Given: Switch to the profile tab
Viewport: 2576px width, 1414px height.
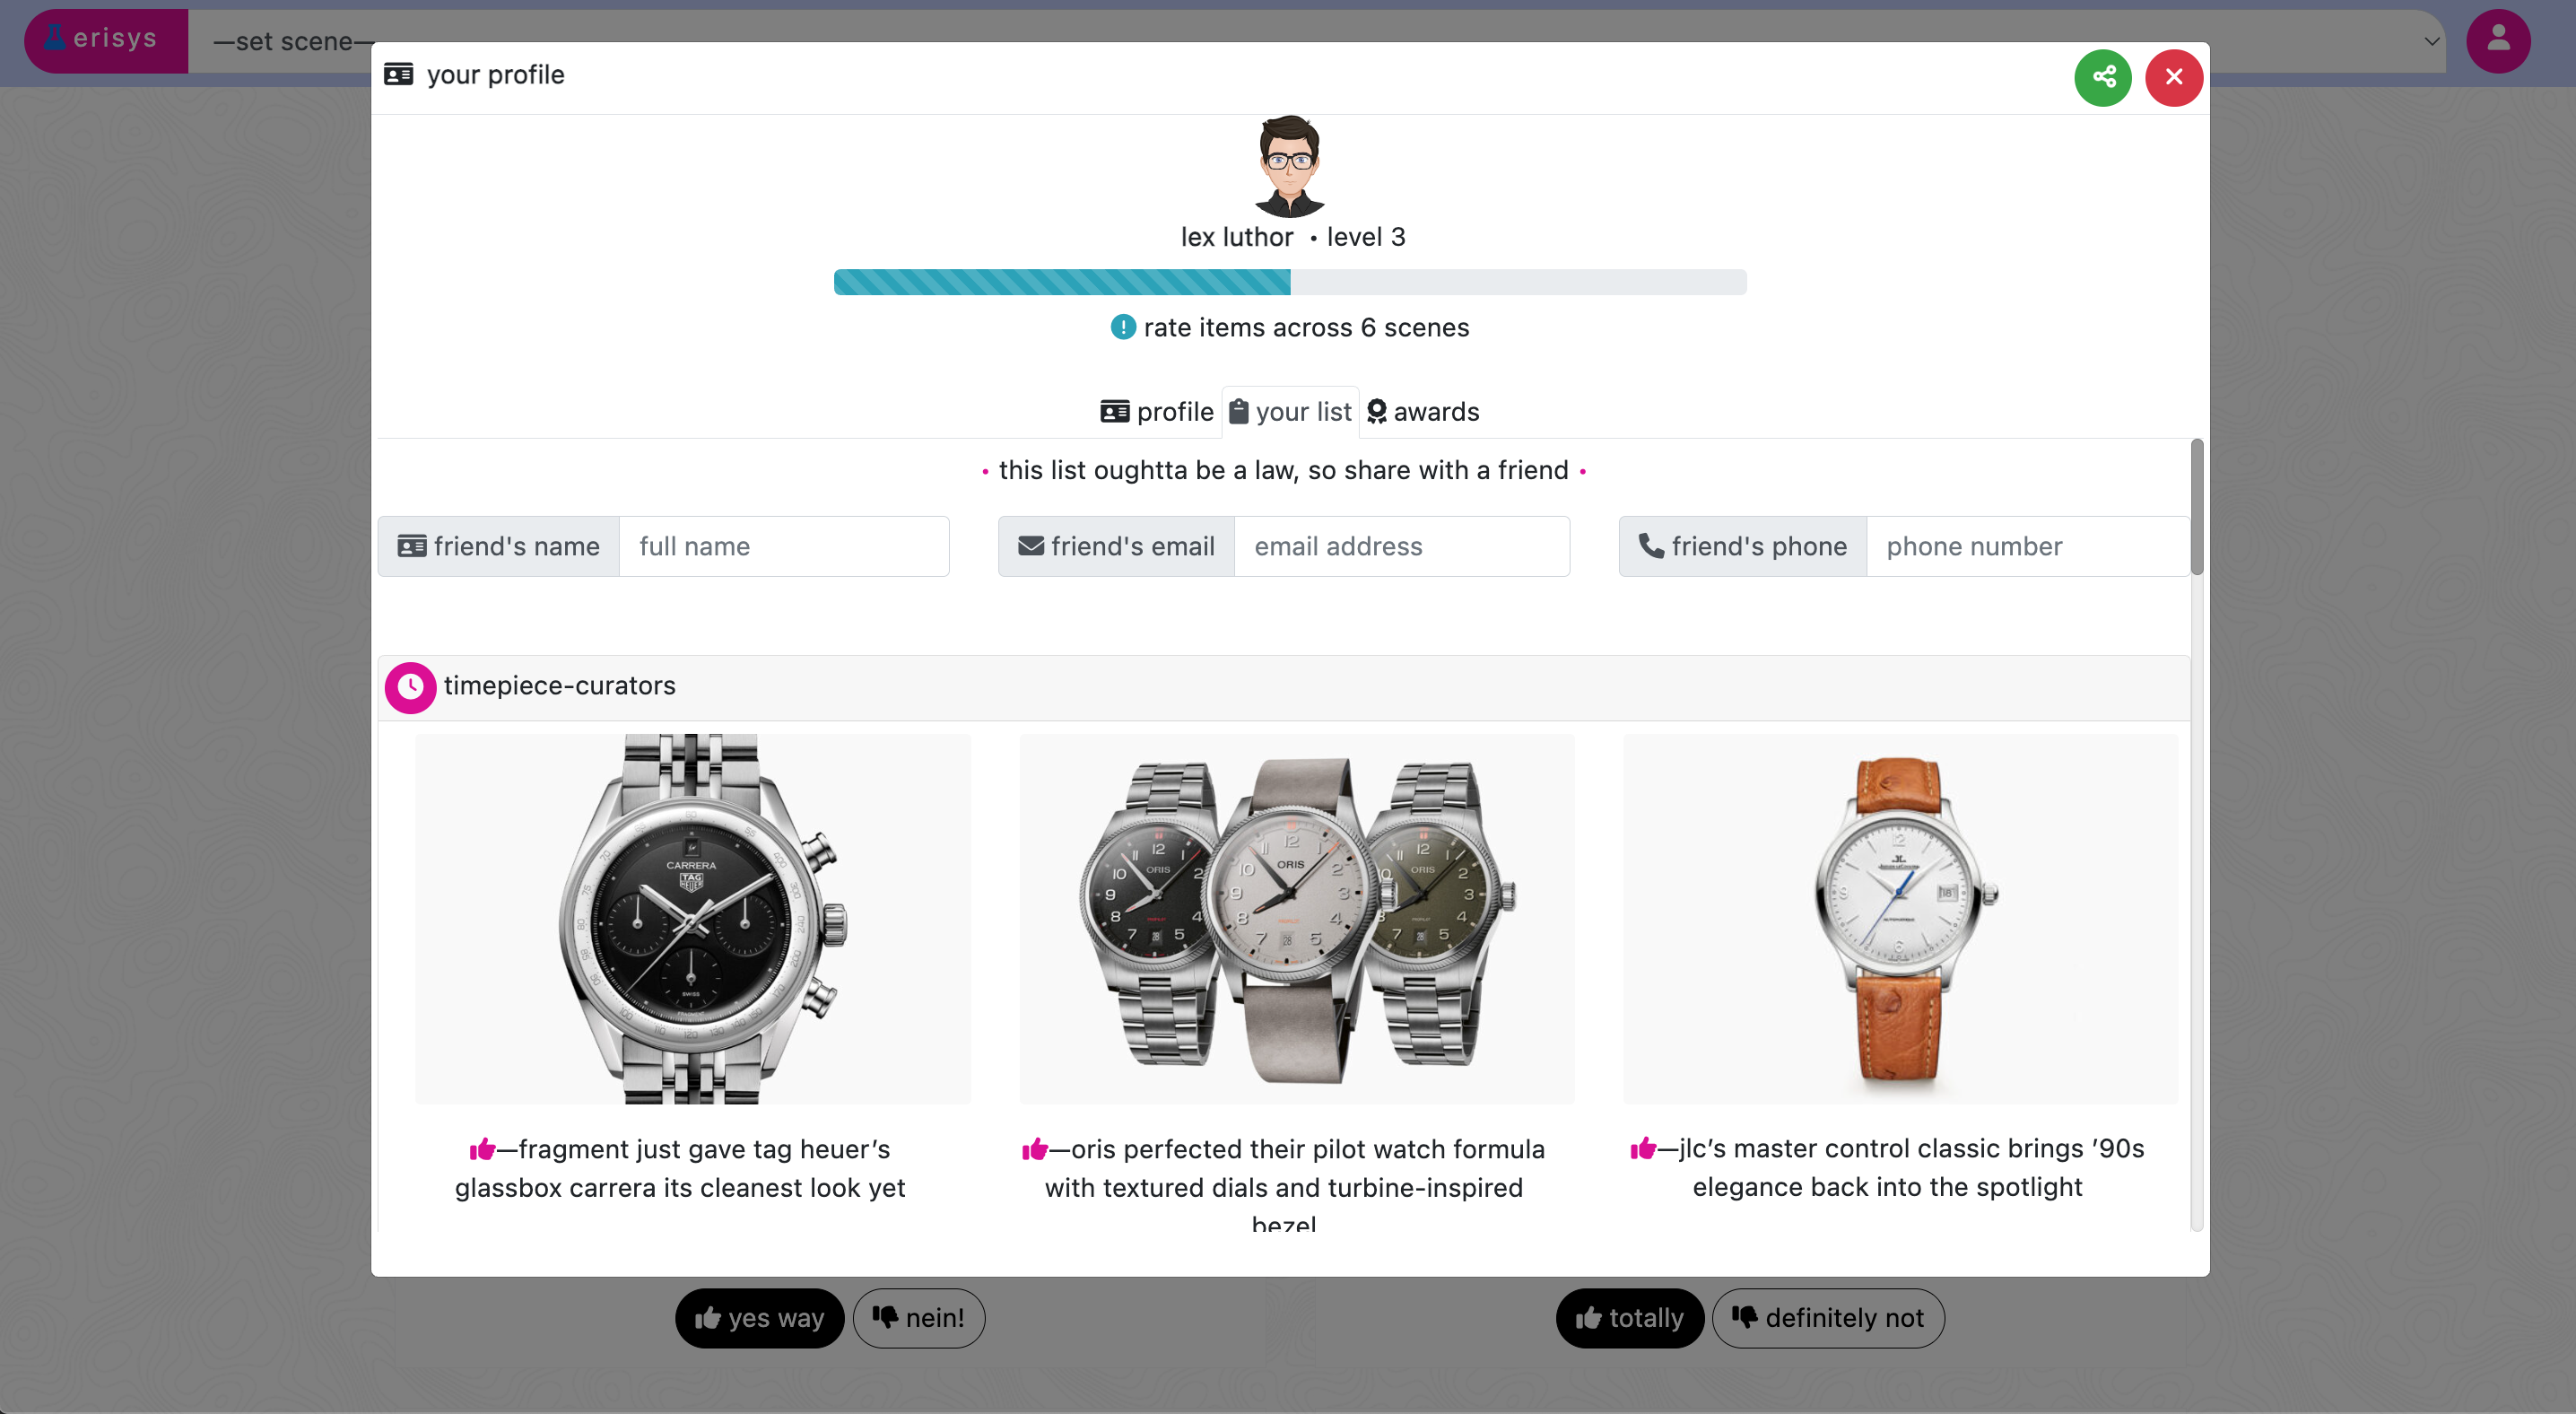Looking at the screenshot, I should 1156,412.
